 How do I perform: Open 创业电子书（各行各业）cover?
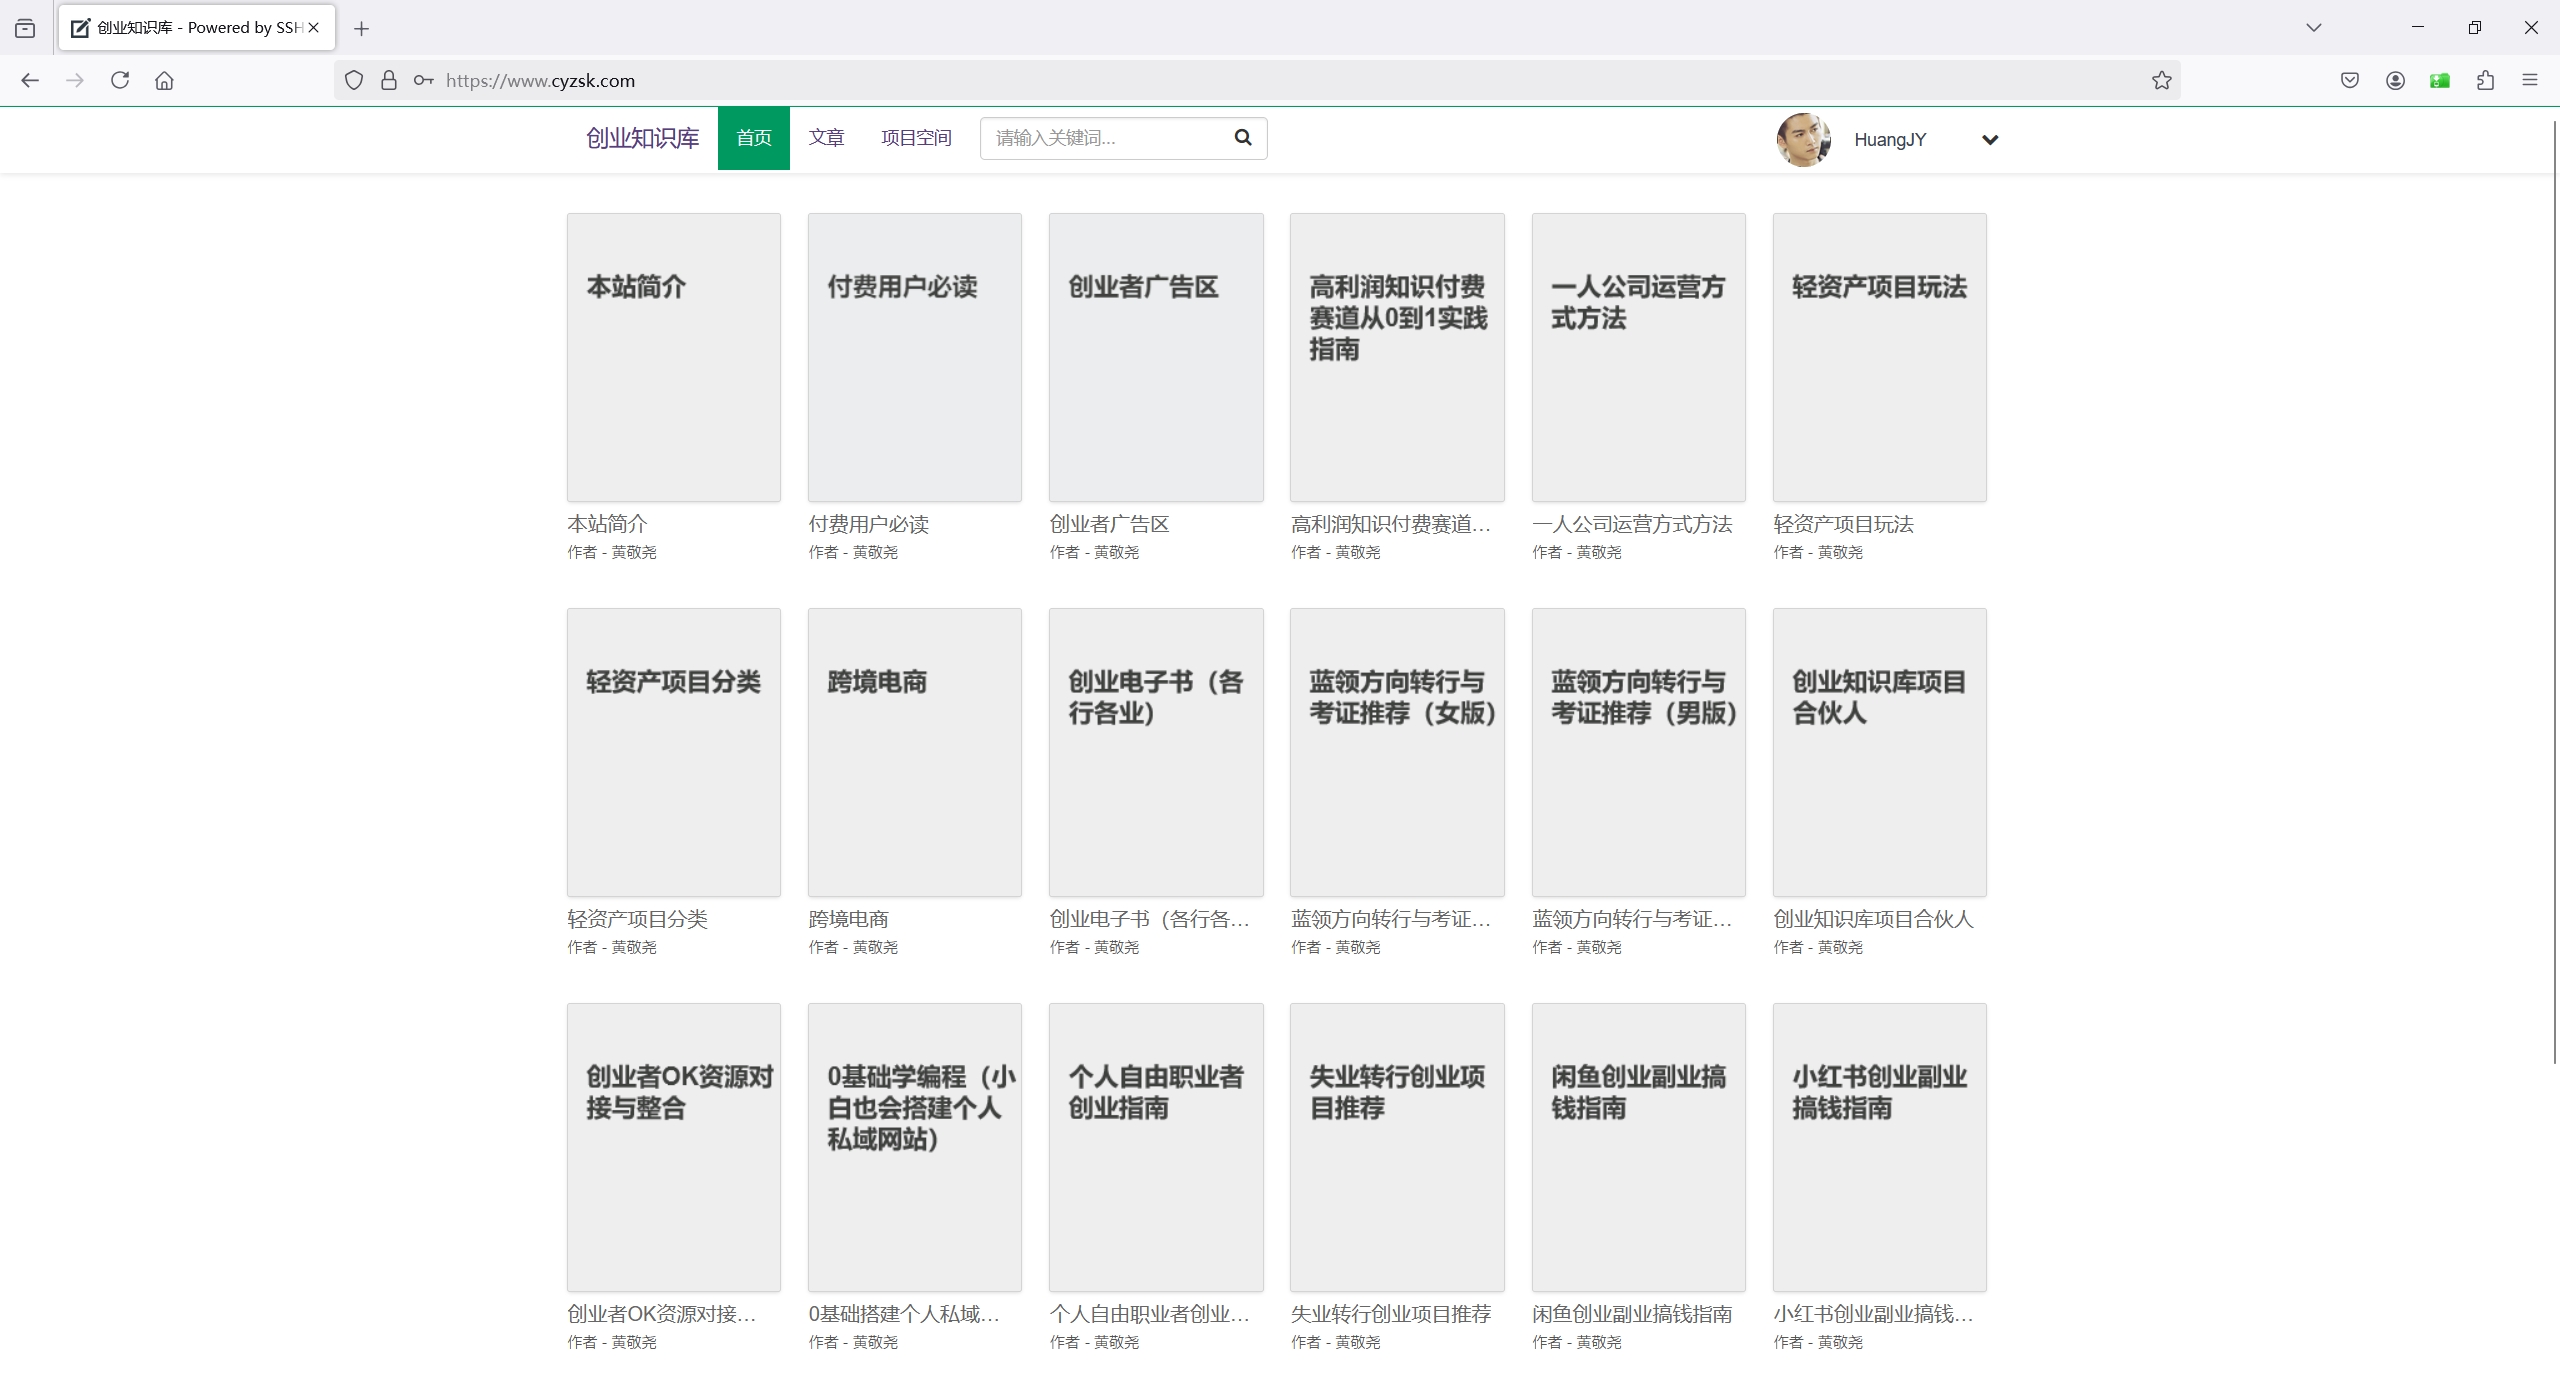point(1156,752)
